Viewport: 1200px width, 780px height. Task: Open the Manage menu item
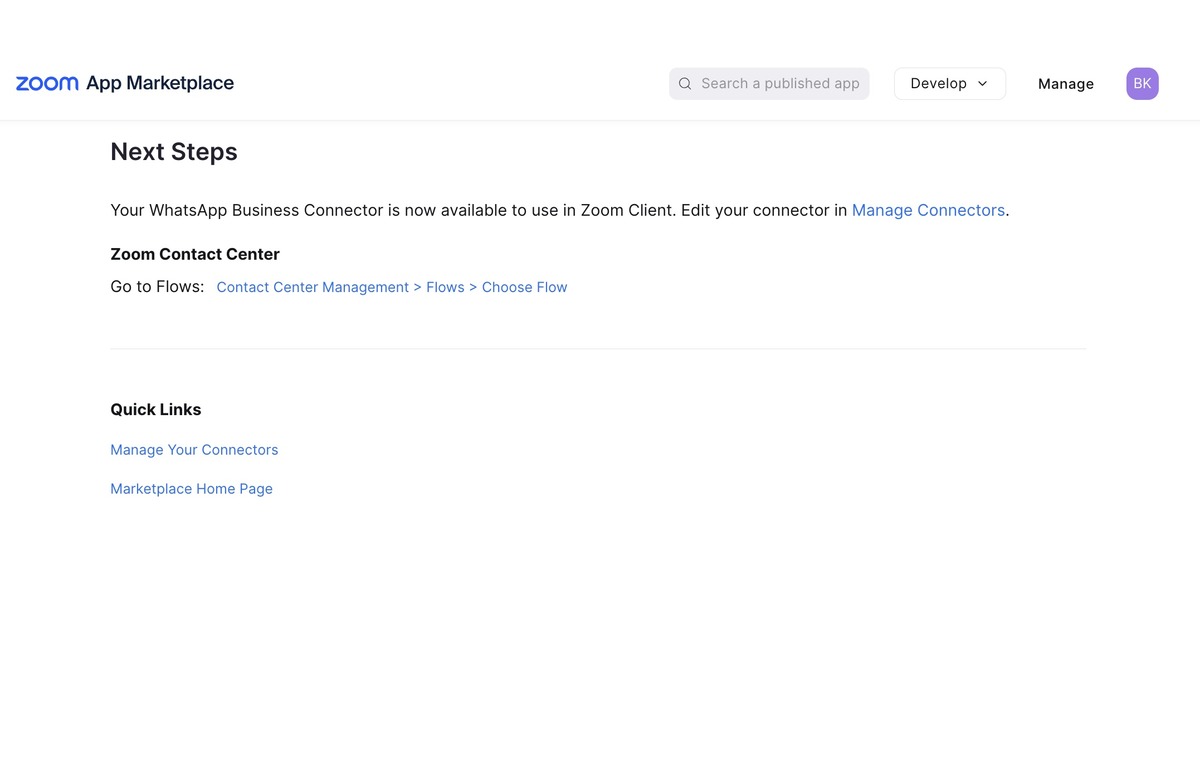[x=1066, y=84]
